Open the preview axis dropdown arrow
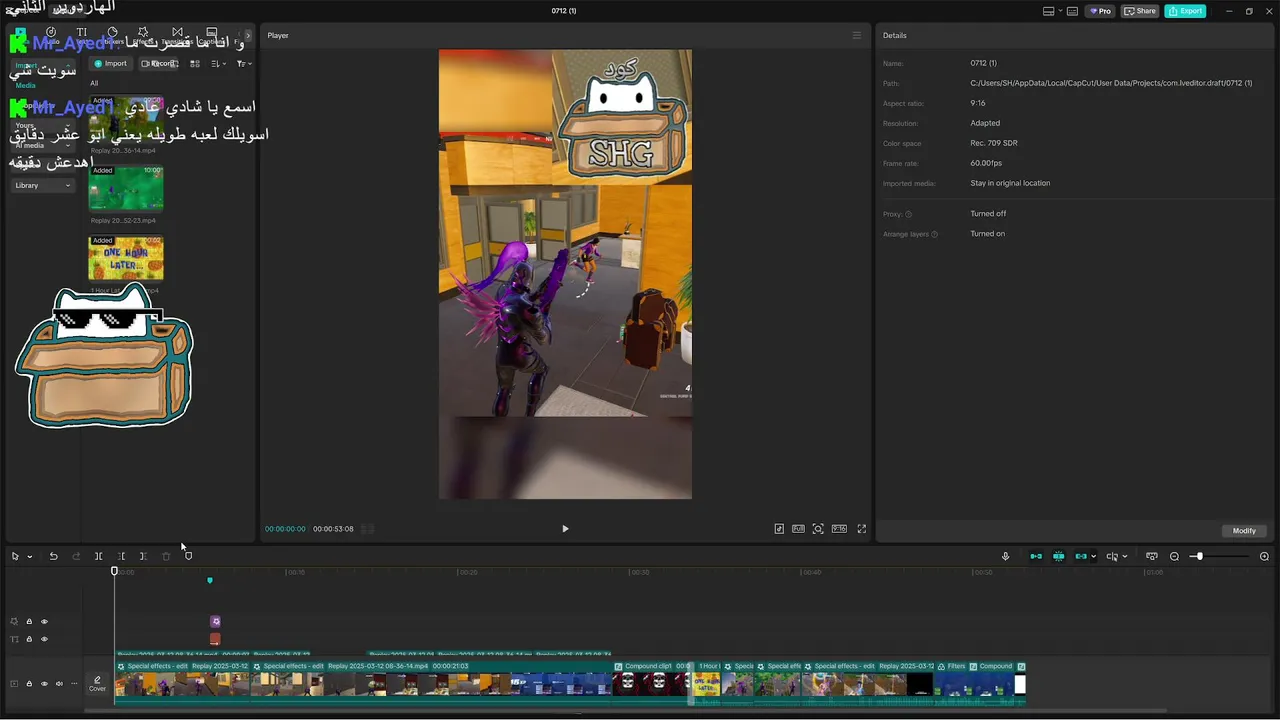Image resolution: width=1280 pixels, height=720 pixels. (1125, 556)
